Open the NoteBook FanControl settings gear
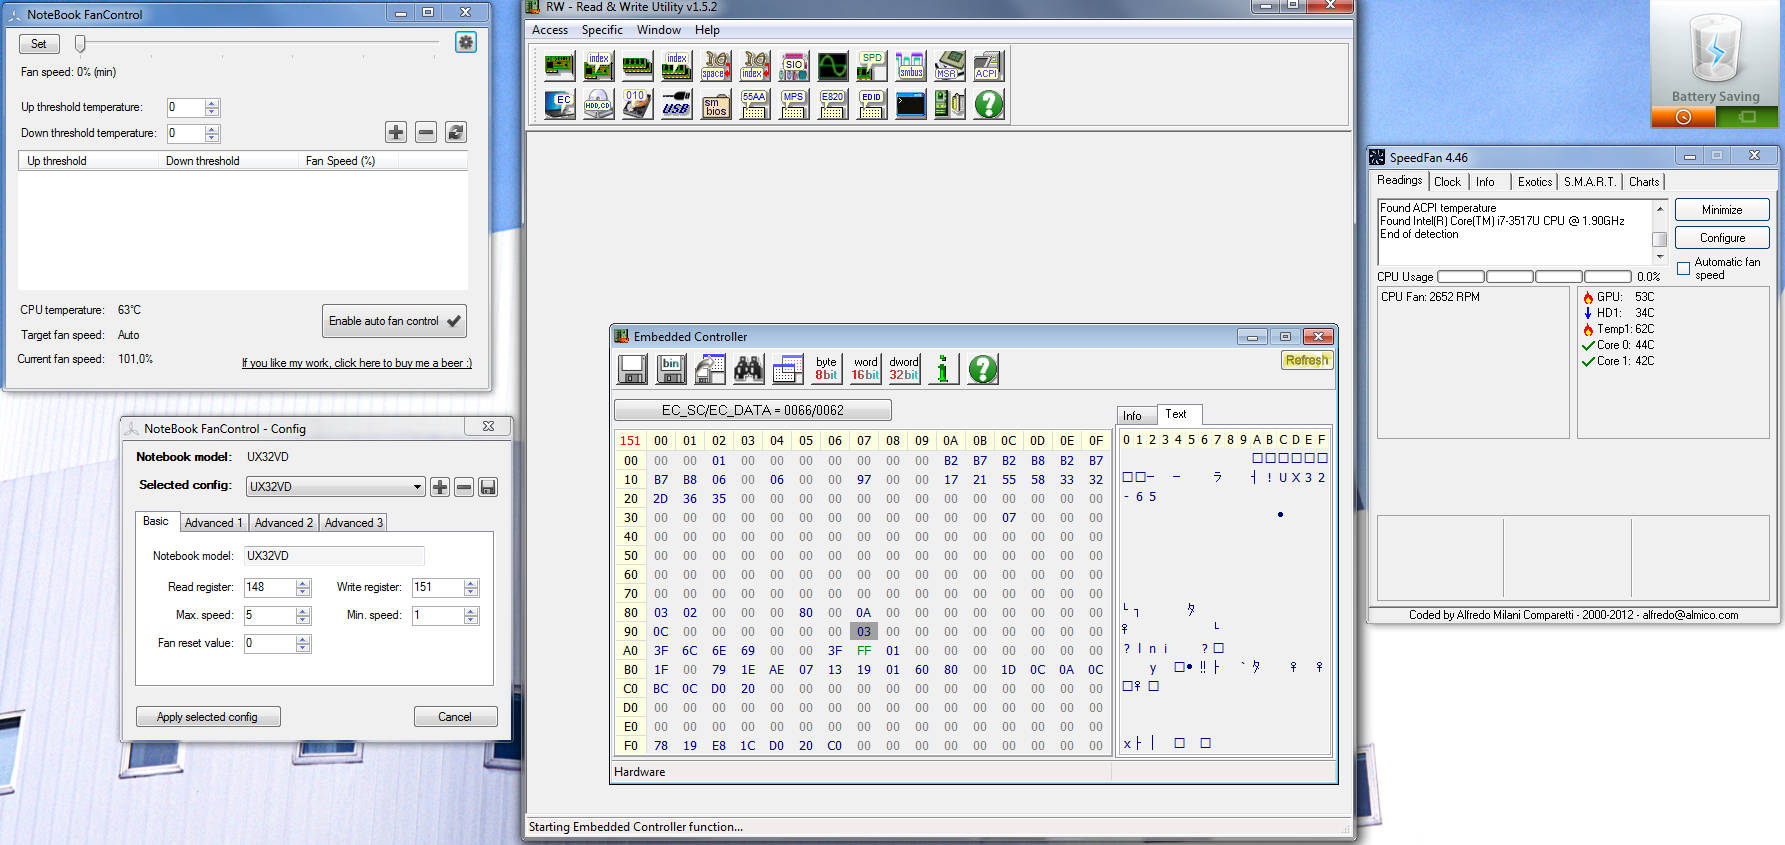Image resolution: width=1785 pixels, height=845 pixels. click(466, 42)
